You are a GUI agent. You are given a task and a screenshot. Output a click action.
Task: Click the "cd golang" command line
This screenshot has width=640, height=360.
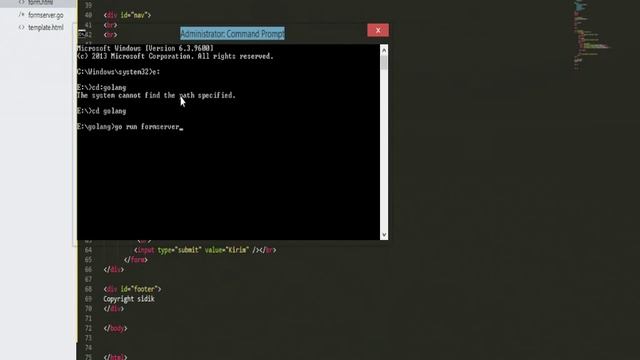pyautogui.click(x=101, y=111)
